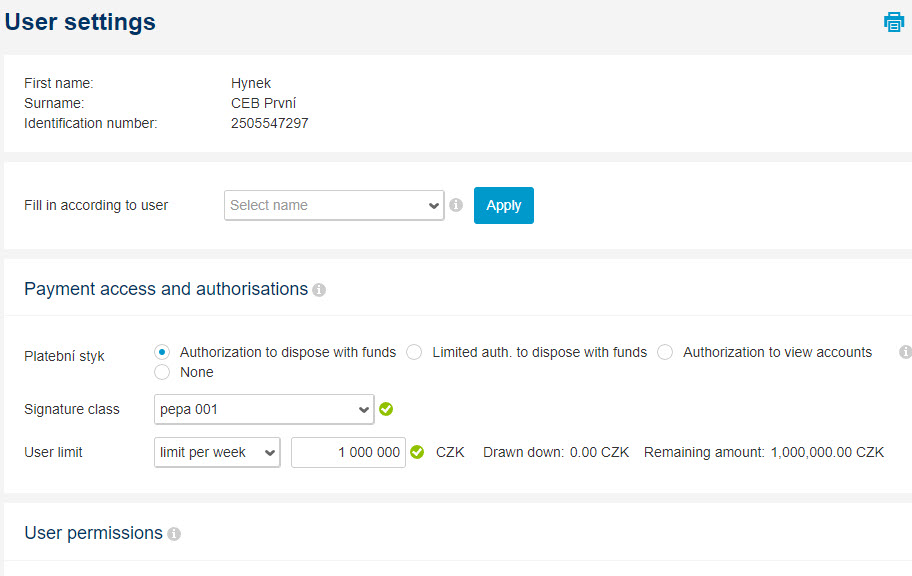Click info icon beside Payment access and authorisations

[x=319, y=290]
